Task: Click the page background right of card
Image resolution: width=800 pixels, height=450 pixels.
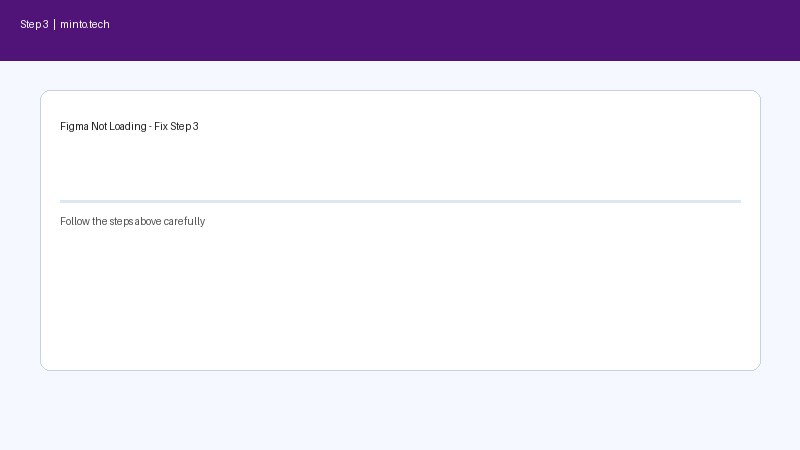Action: 780,230
